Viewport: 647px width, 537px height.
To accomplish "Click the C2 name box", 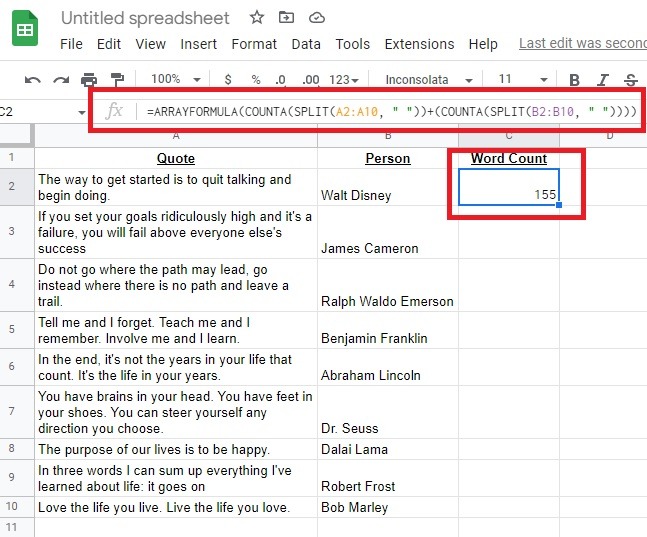I will (x=37, y=112).
